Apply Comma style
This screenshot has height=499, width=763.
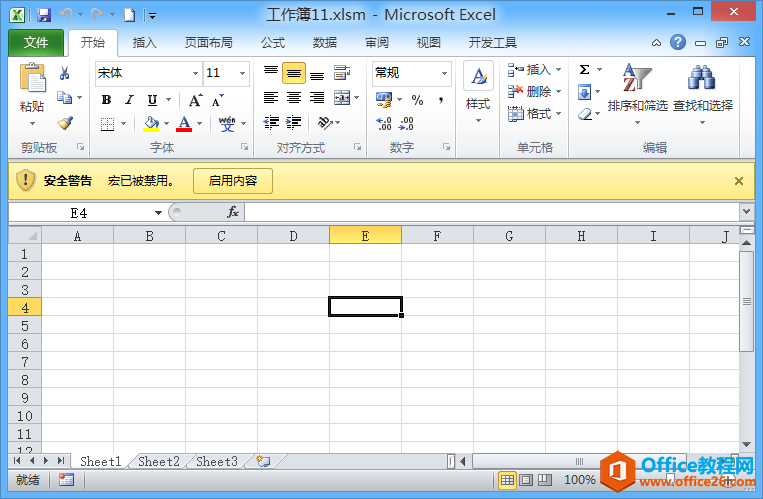pyautogui.click(x=440, y=100)
